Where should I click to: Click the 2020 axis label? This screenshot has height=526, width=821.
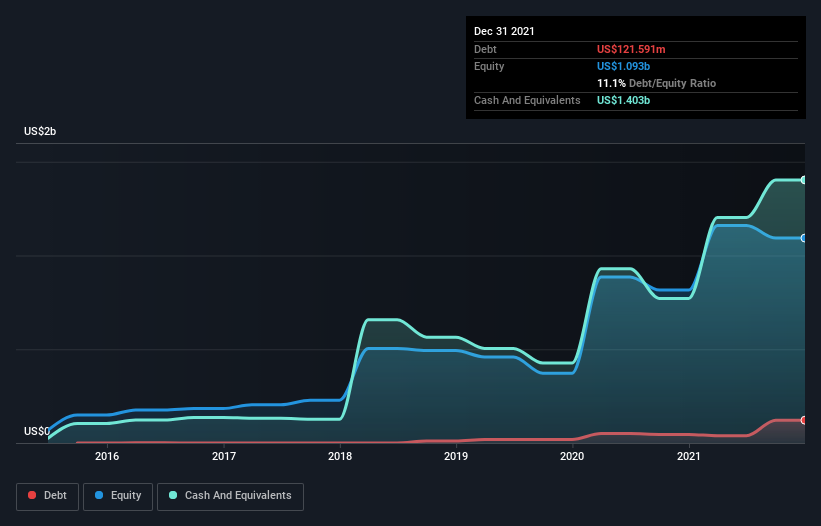click(x=572, y=456)
